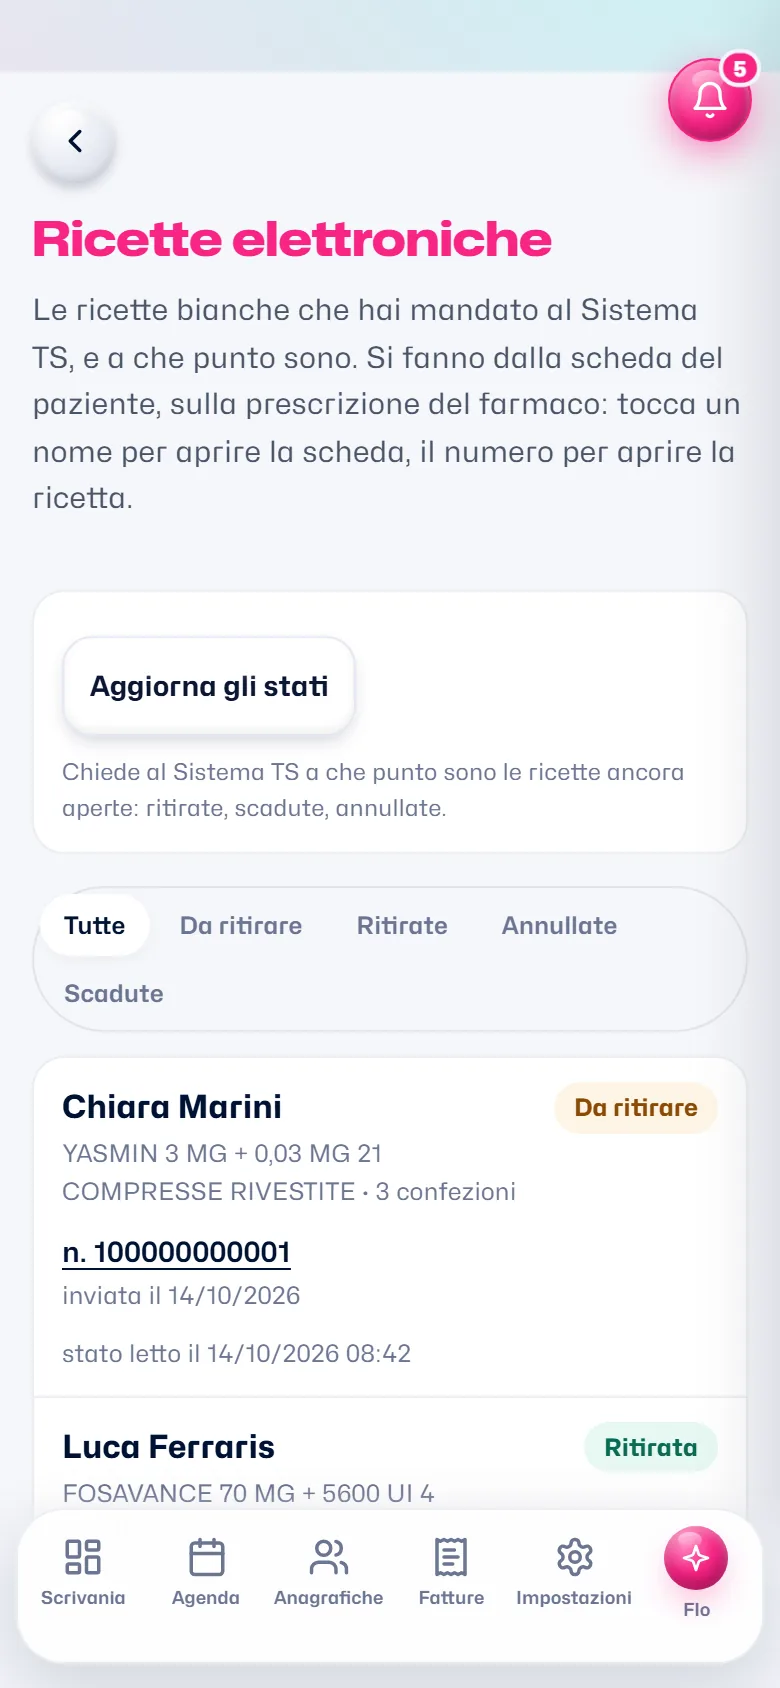
Task: Open the notifications bell with badge
Action: tap(710, 100)
